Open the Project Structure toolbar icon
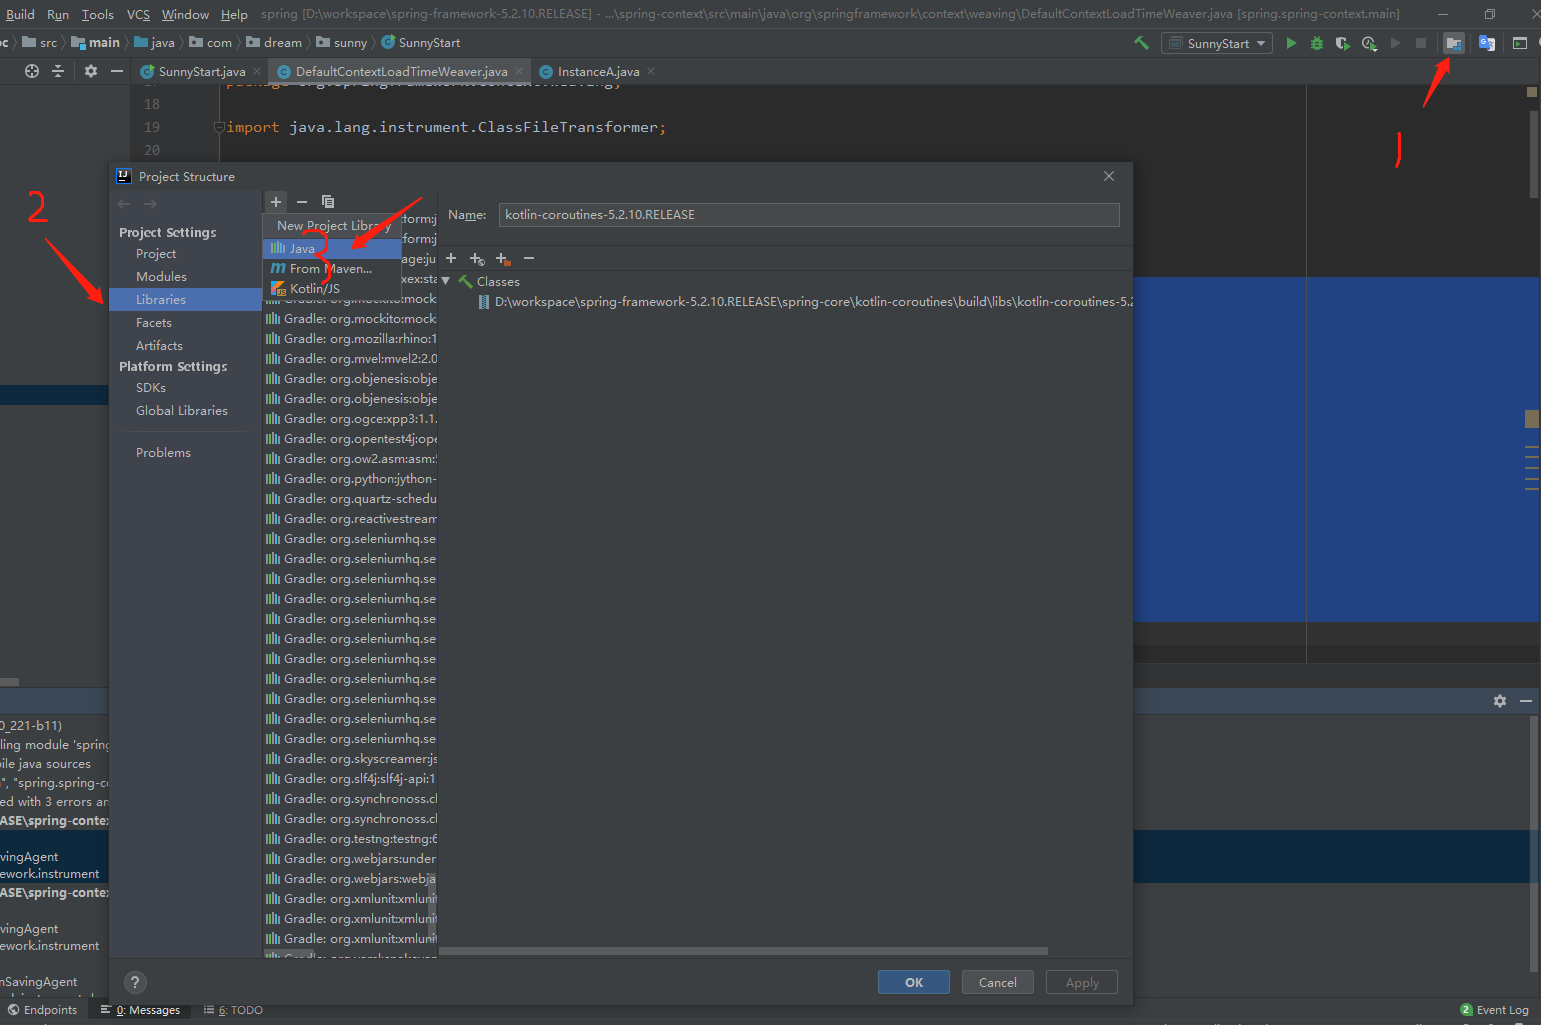Image resolution: width=1541 pixels, height=1025 pixels. pyautogui.click(x=1454, y=43)
